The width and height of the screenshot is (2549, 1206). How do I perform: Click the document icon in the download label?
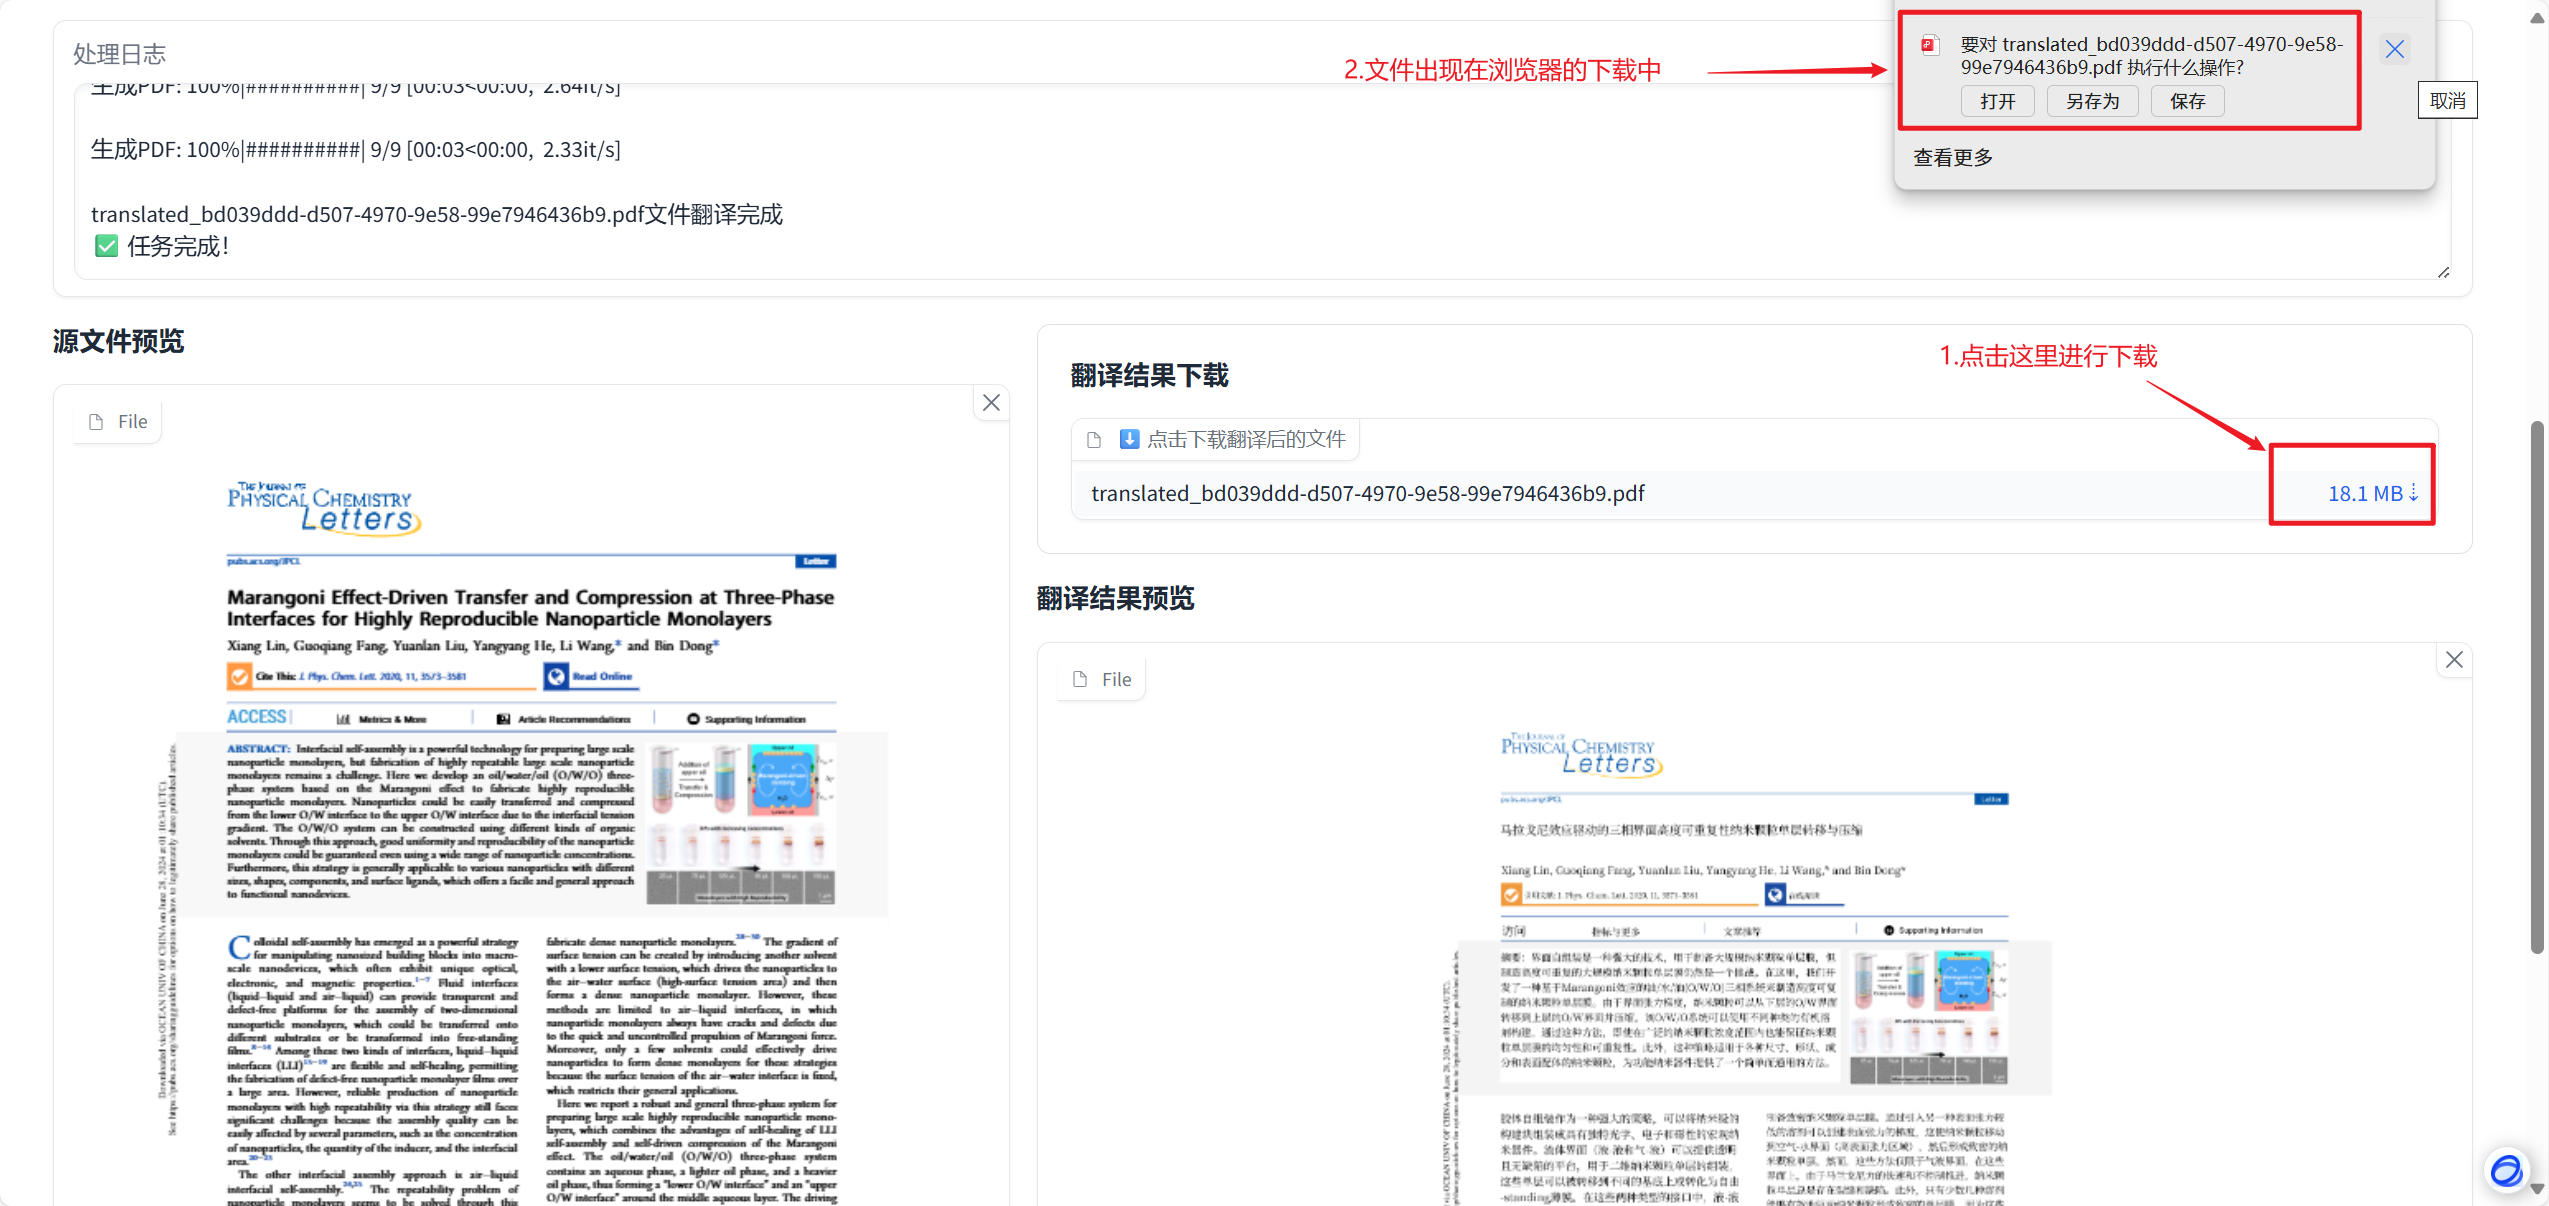(1094, 440)
